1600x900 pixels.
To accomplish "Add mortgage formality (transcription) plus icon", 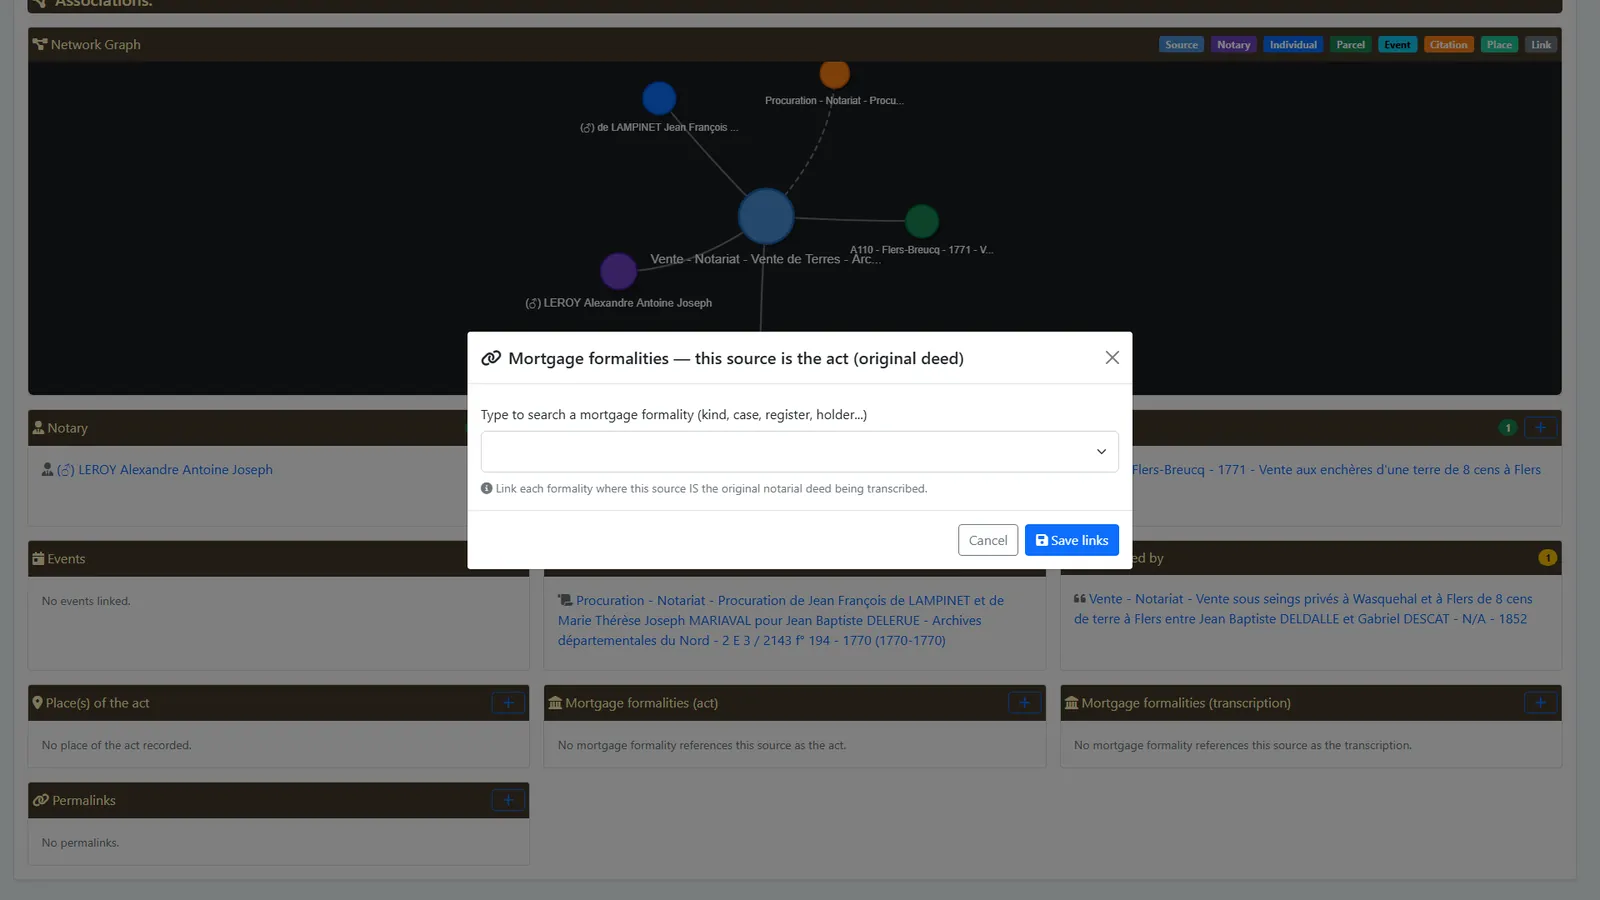I will (1540, 703).
